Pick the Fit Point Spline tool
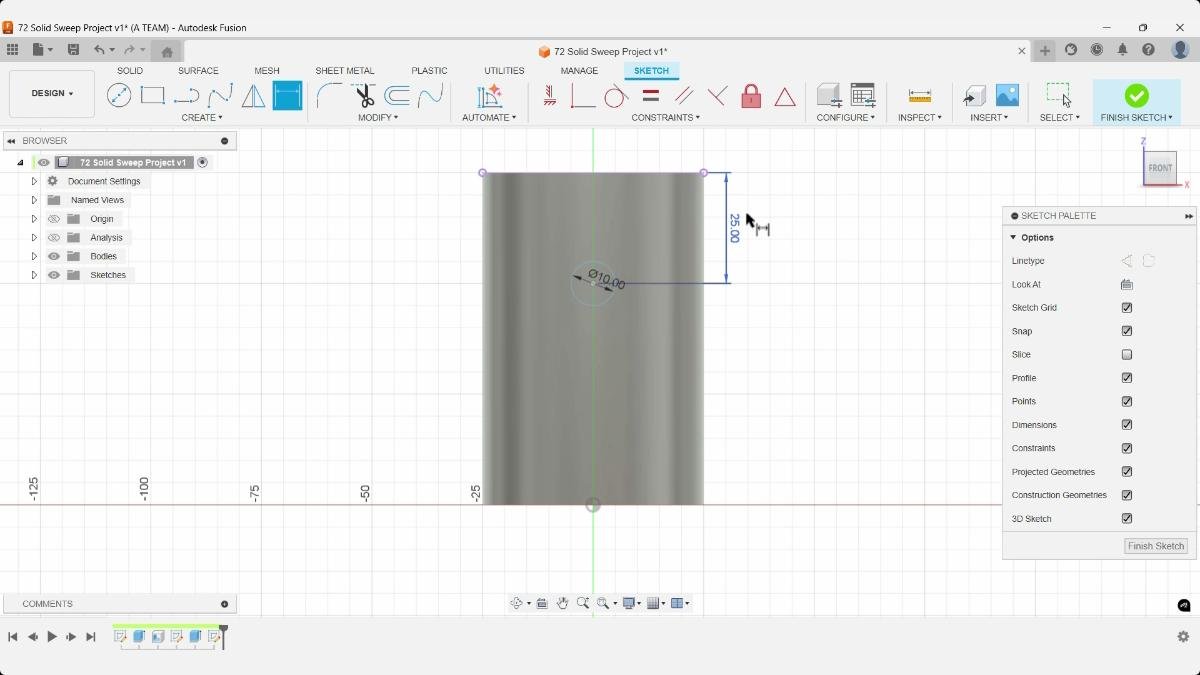This screenshot has width=1200, height=675. [220, 96]
